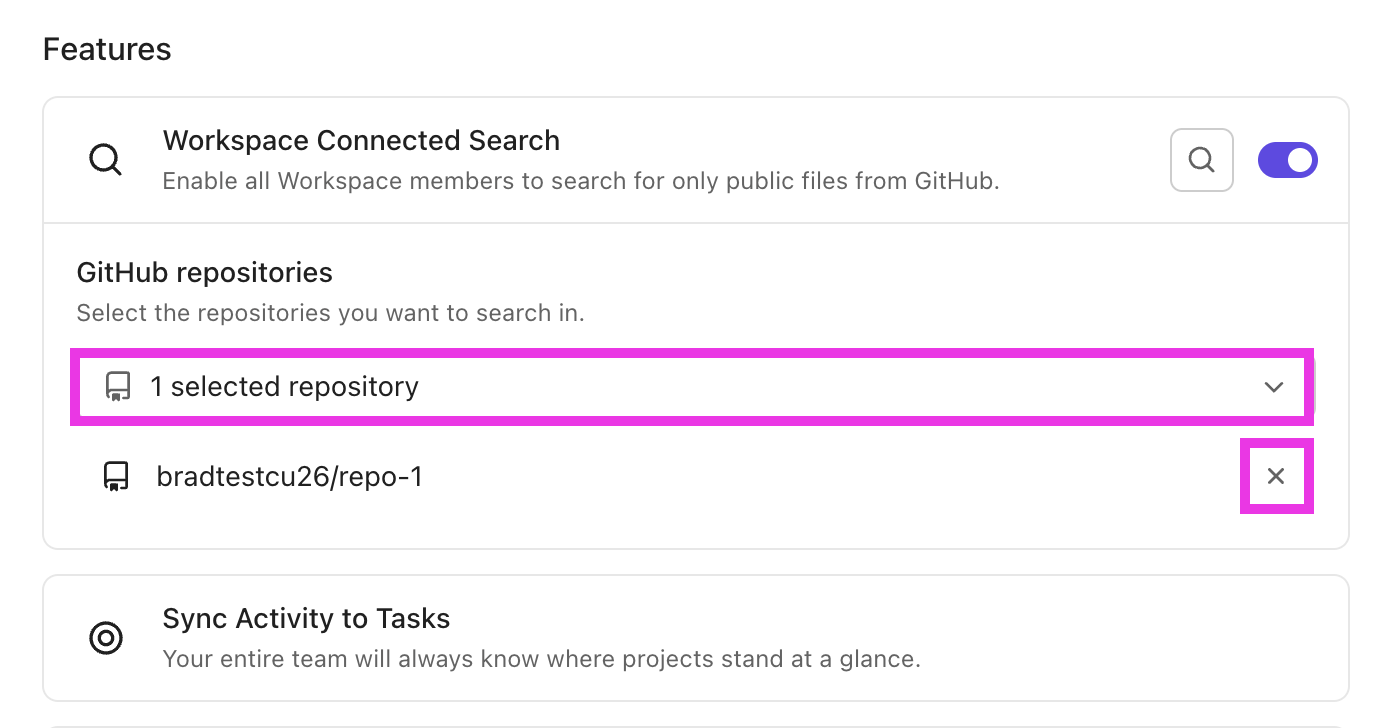Click the GitHub repositories label
The image size is (1400, 728).
tap(204, 272)
